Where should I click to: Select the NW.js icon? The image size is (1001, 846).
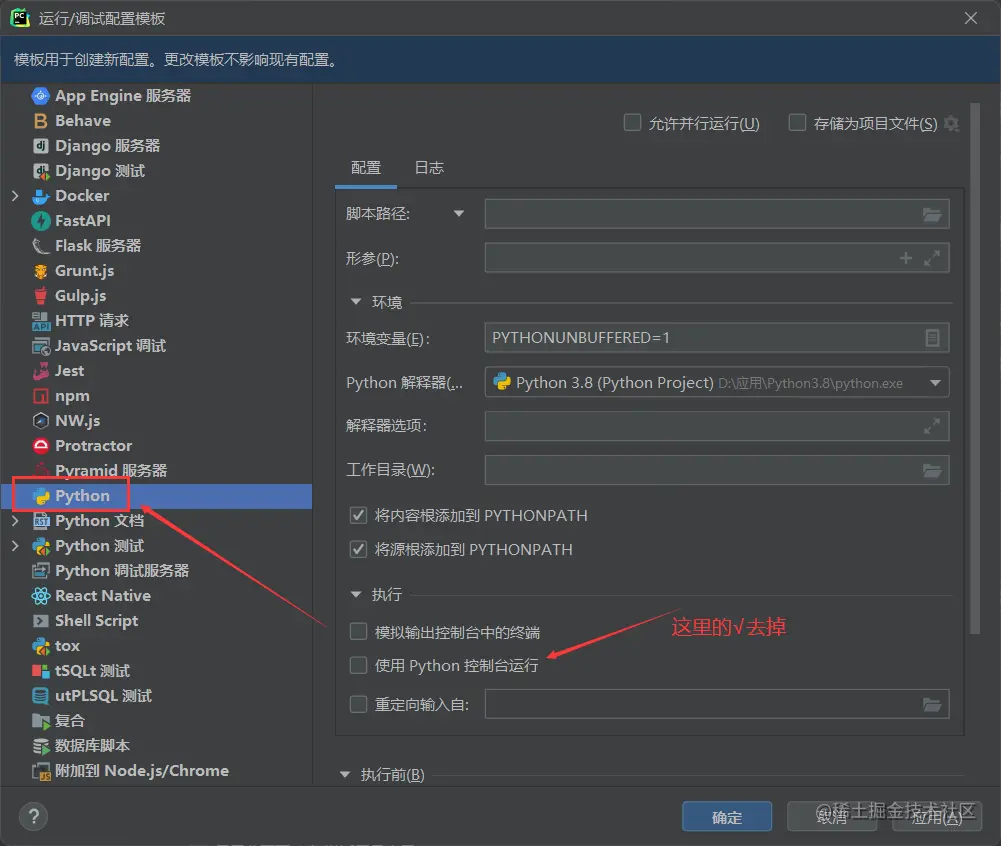pyautogui.click(x=40, y=421)
